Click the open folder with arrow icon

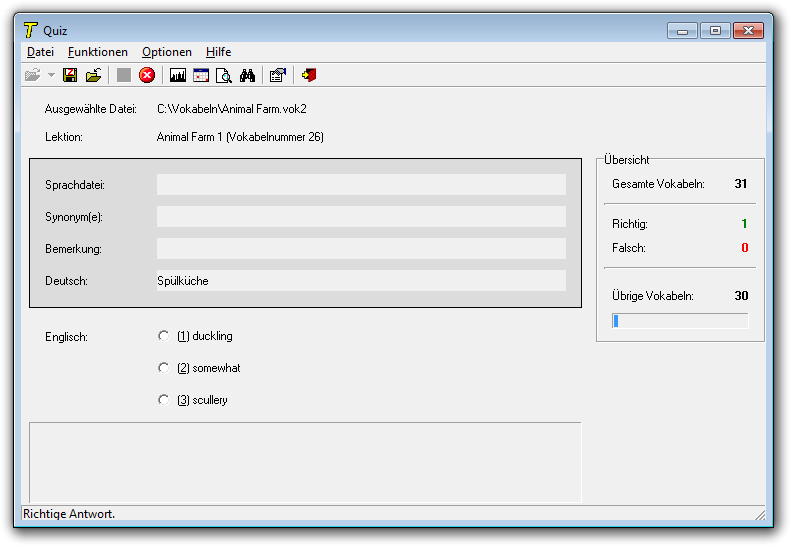[93, 75]
